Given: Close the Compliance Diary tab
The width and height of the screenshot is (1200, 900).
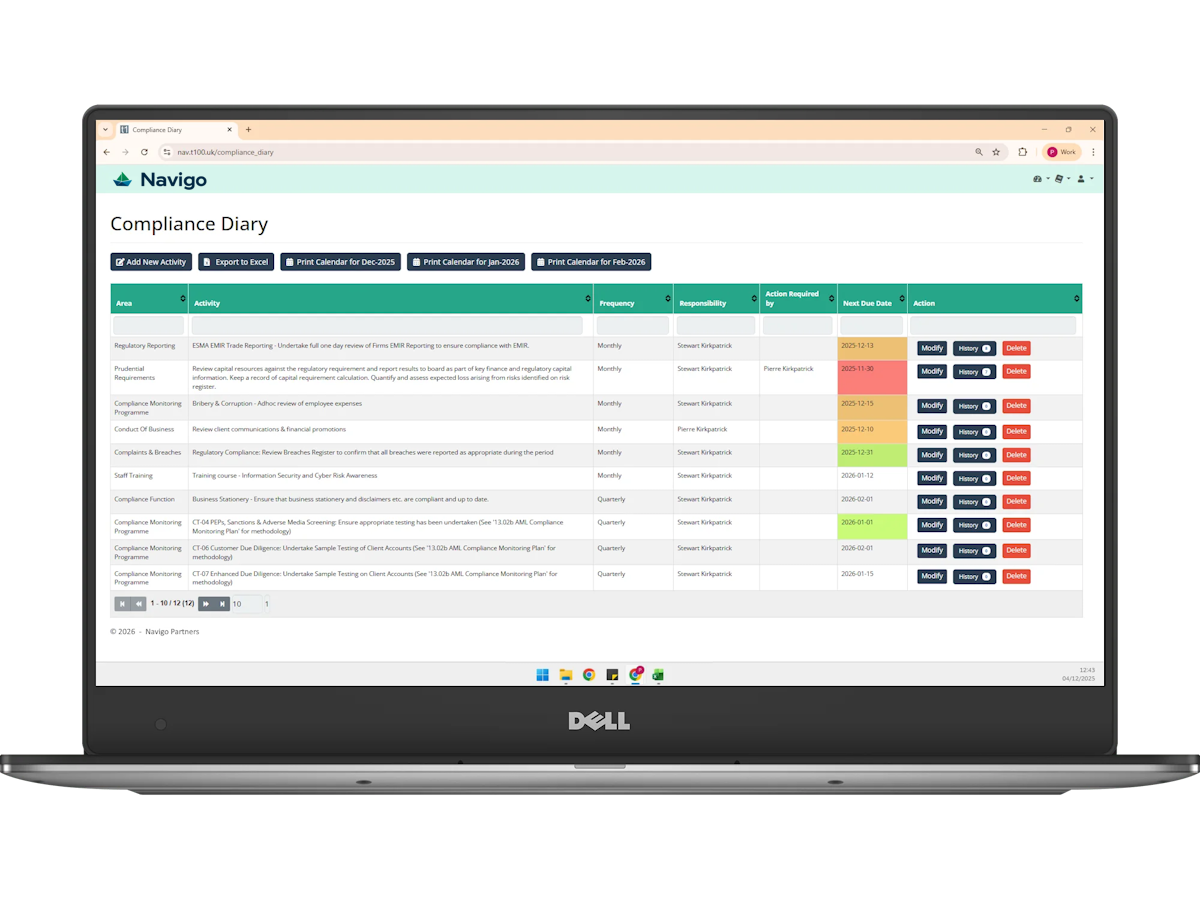Looking at the screenshot, I should (x=229, y=129).
